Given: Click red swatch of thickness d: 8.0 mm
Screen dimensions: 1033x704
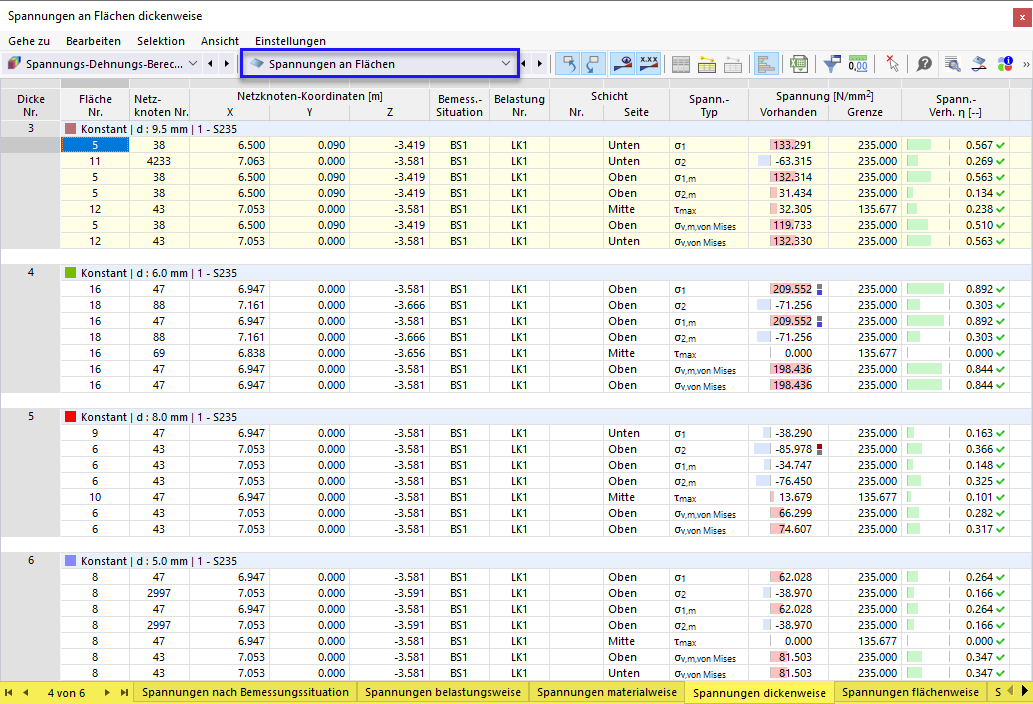Looking at the screenshot, I should (x=70, y=417).
